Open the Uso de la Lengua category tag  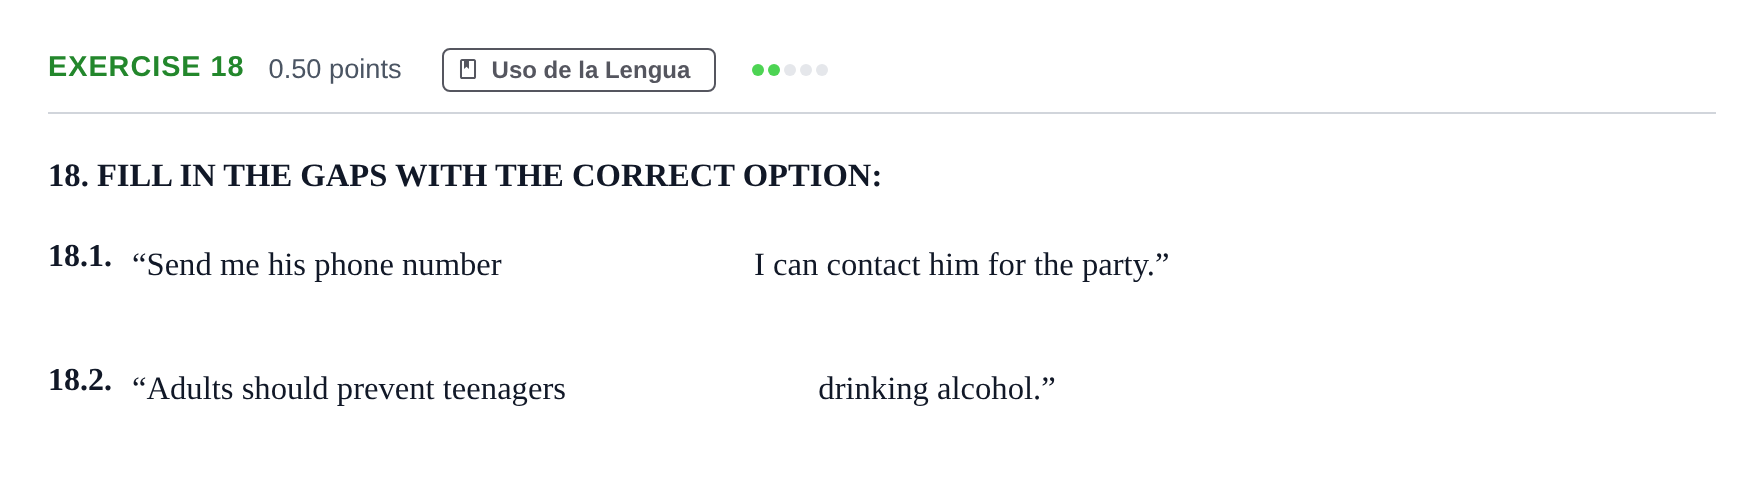(x=579, y=70)
